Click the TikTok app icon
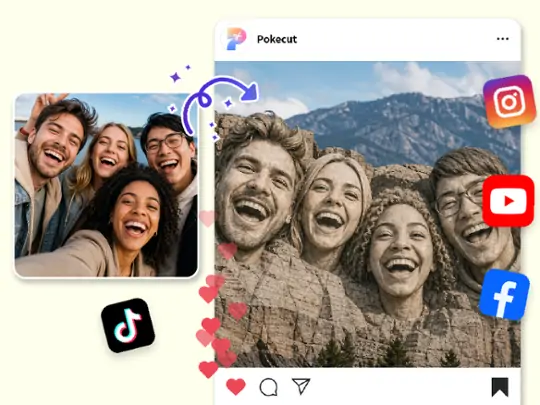This screenshot has width=540, height=405. [128, 325]
